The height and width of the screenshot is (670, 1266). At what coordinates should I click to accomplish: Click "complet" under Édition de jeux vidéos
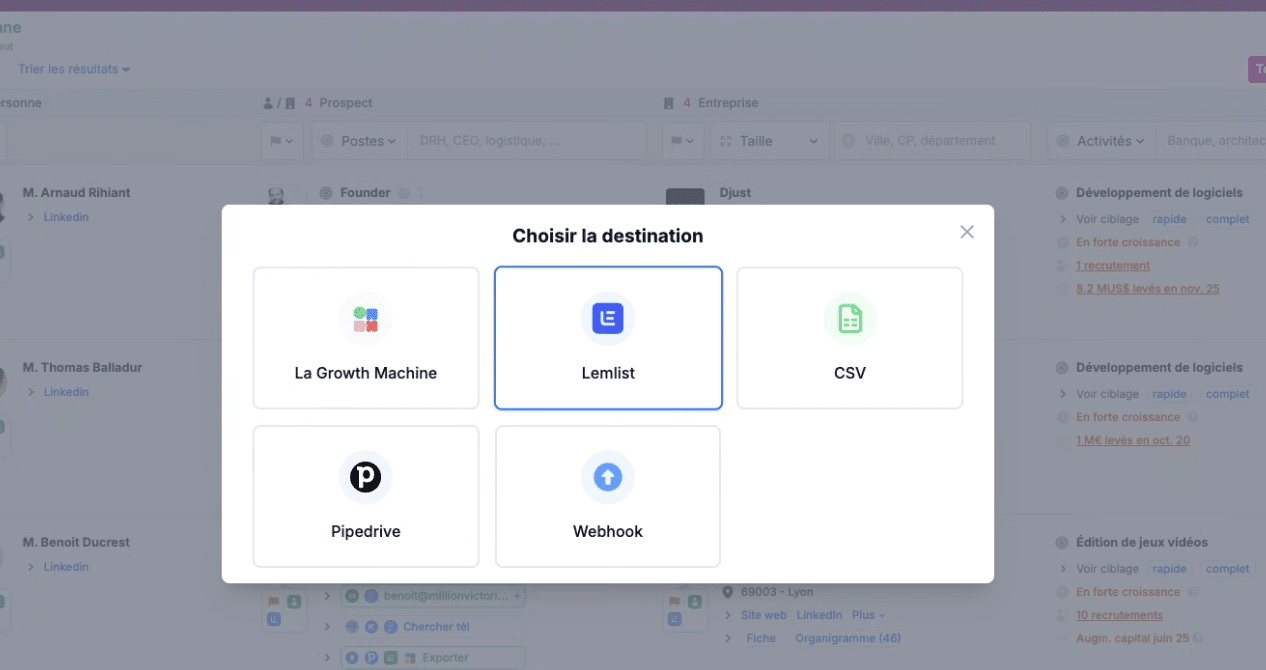1227,569
